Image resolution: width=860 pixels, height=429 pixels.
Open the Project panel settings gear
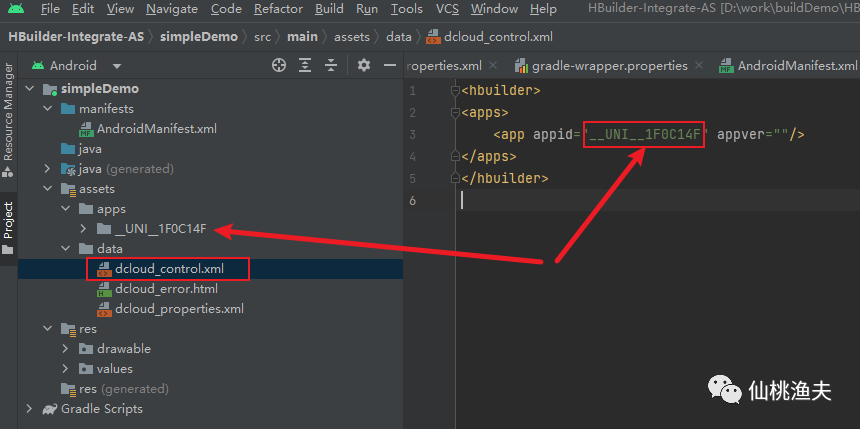364,65
